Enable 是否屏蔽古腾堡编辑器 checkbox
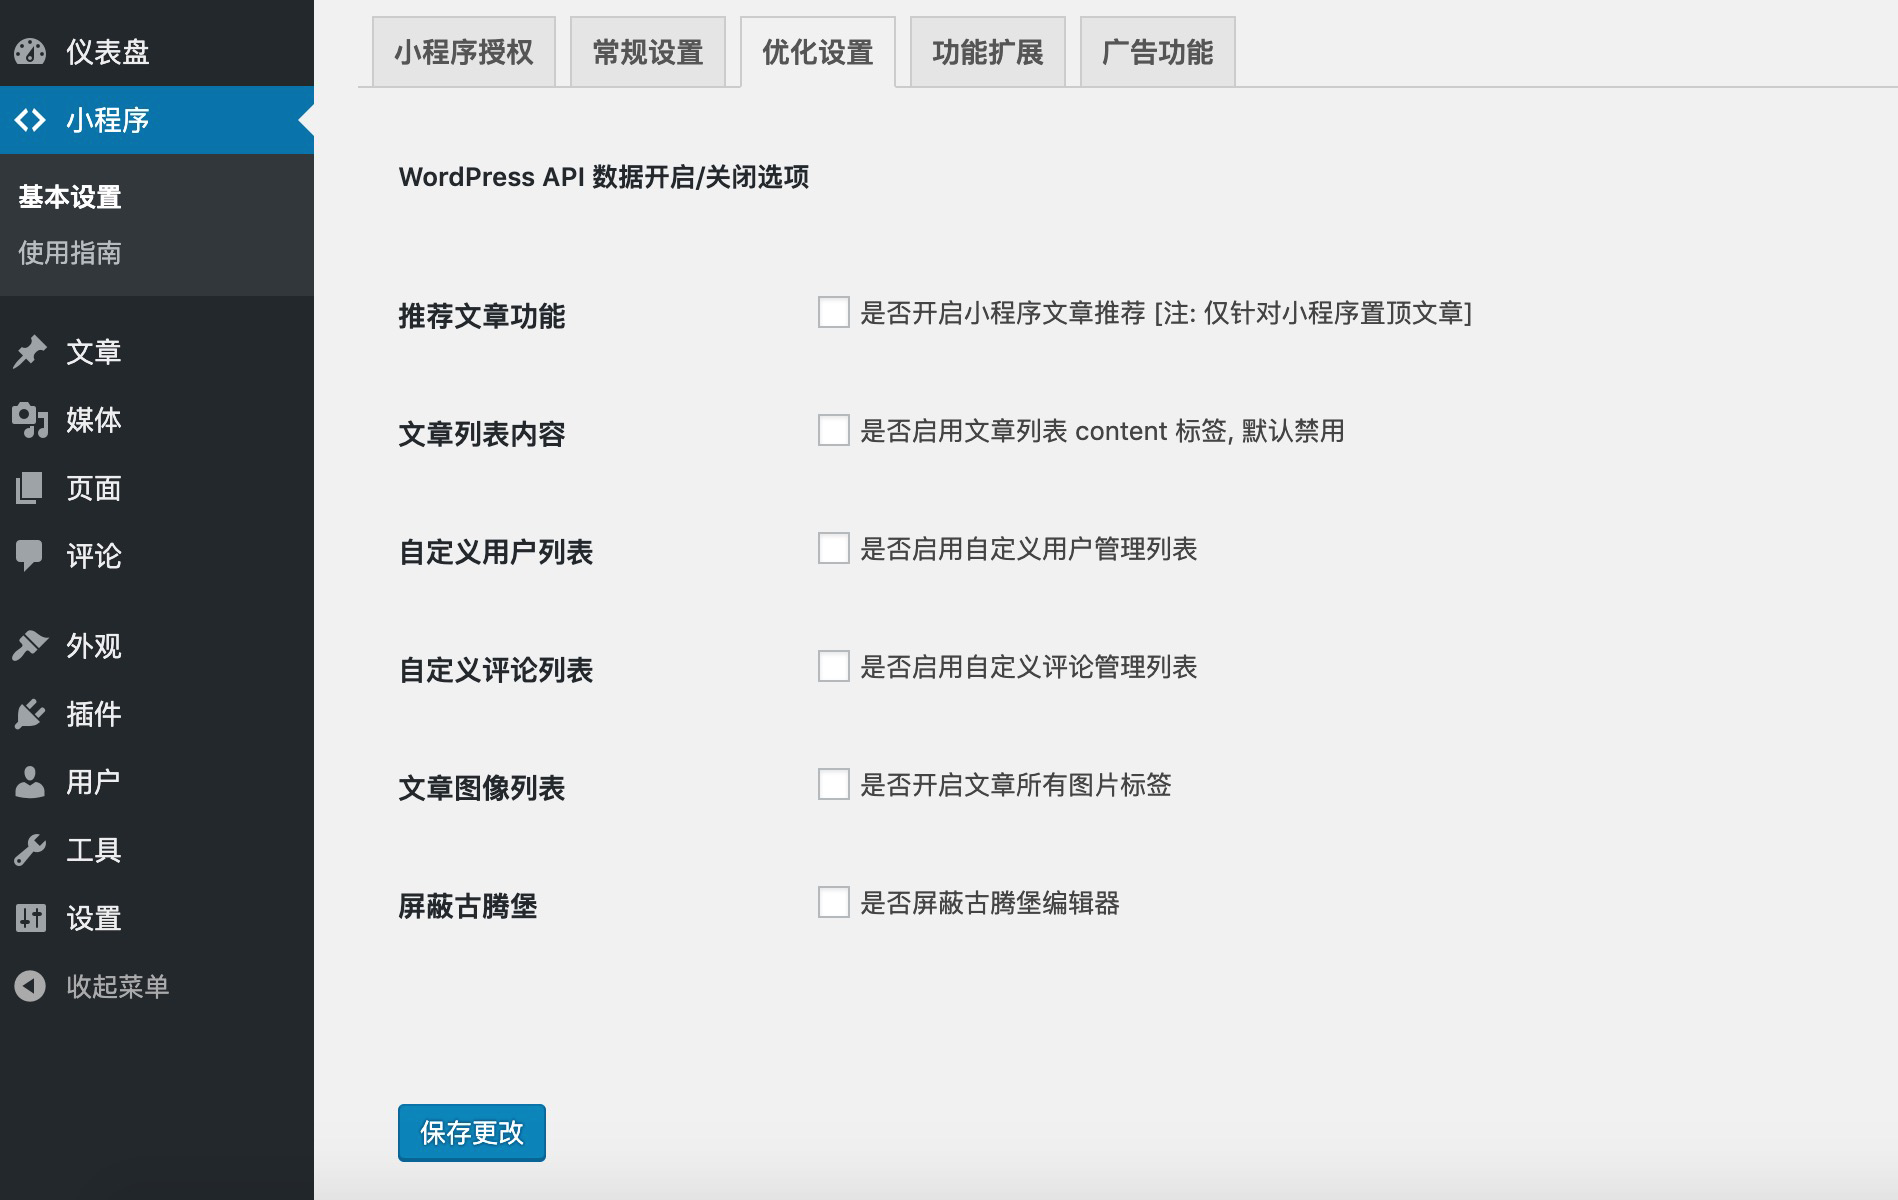Image resolution: width=1898 pixels, height=1200 pixels. coord(832,902)
